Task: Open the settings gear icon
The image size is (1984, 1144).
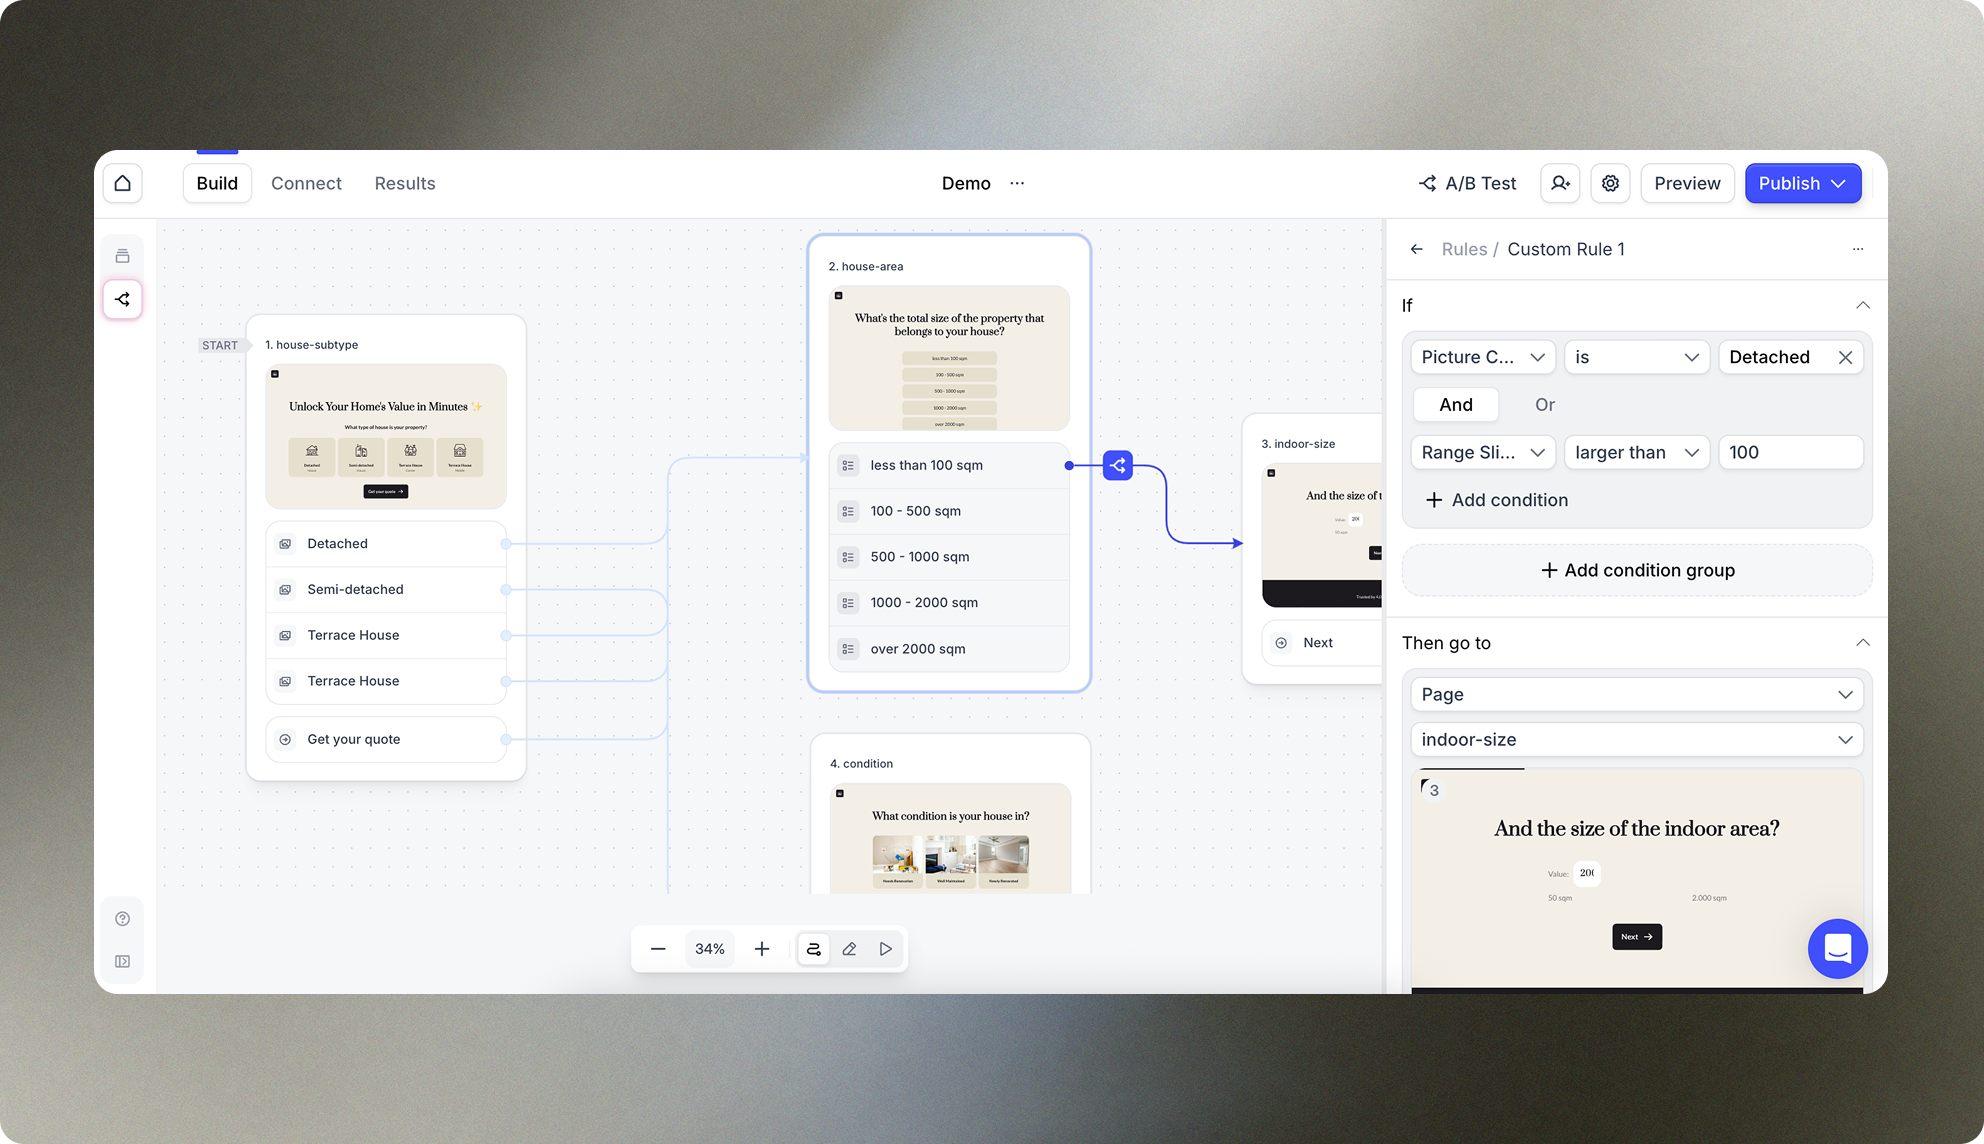Action: (x=1610, y=183)
